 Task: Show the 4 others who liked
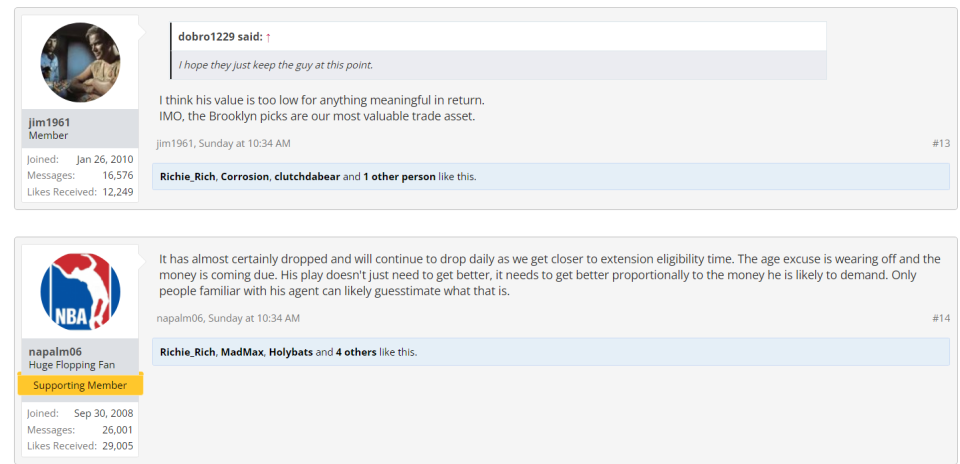pos(356,352)
